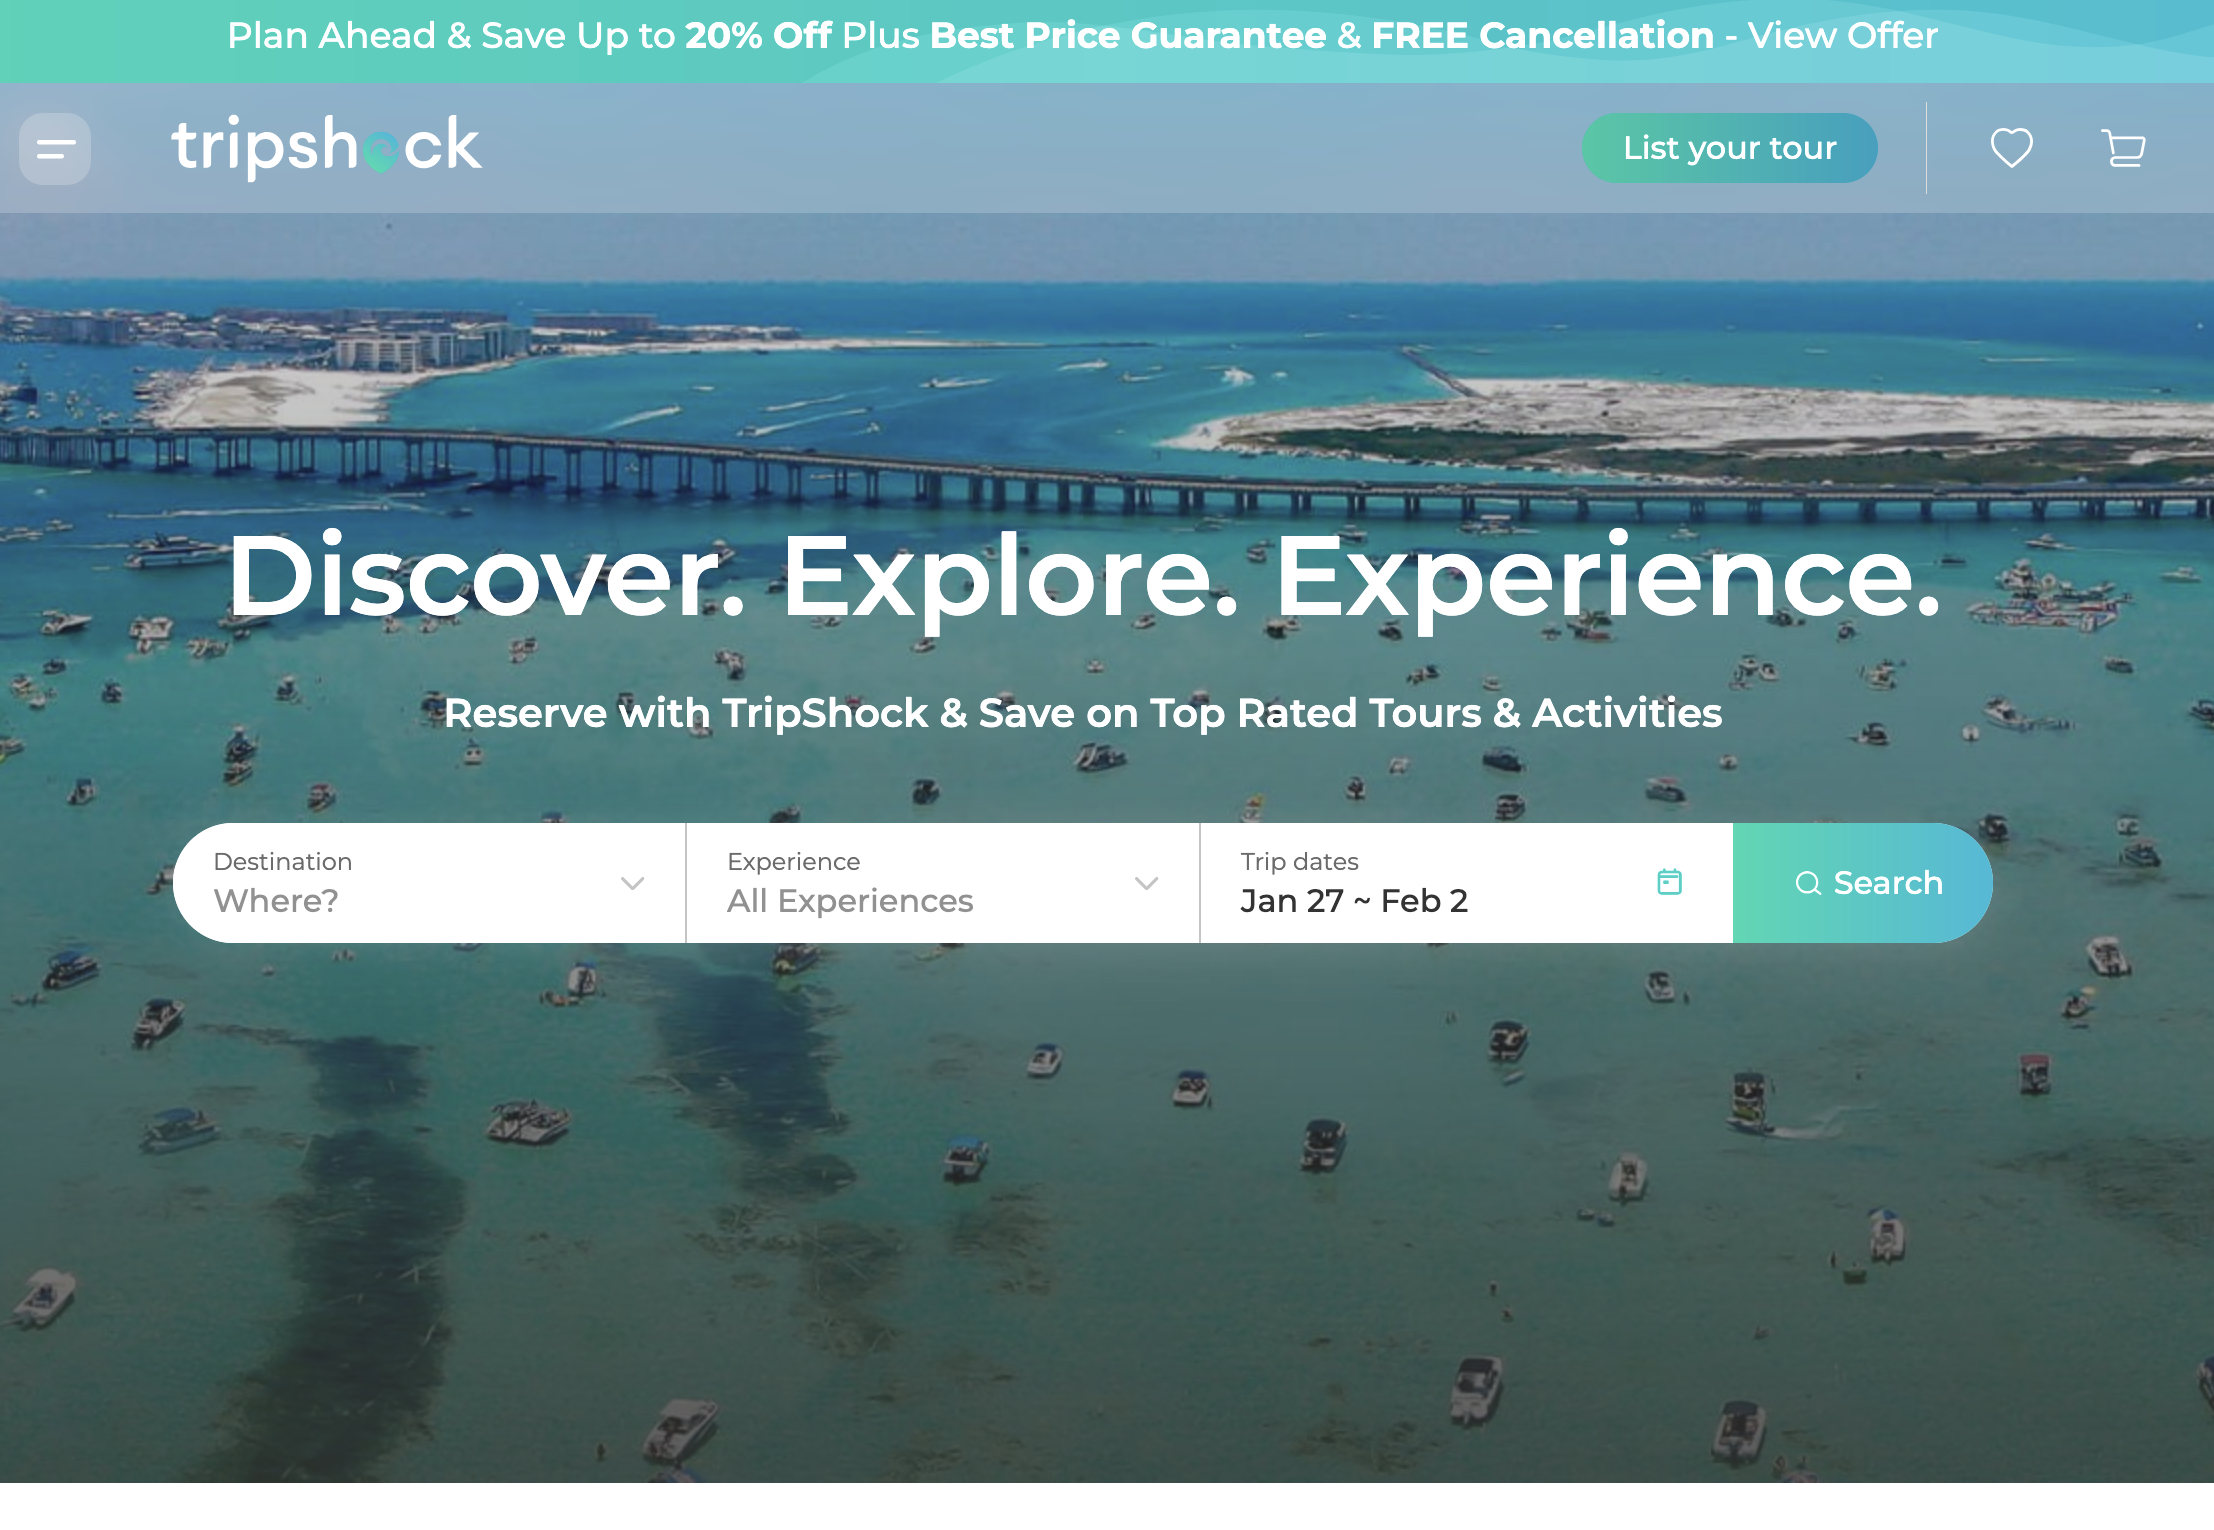Open the shopping cart icon
This screenshot has width=2214, height=1530.
2123,148
